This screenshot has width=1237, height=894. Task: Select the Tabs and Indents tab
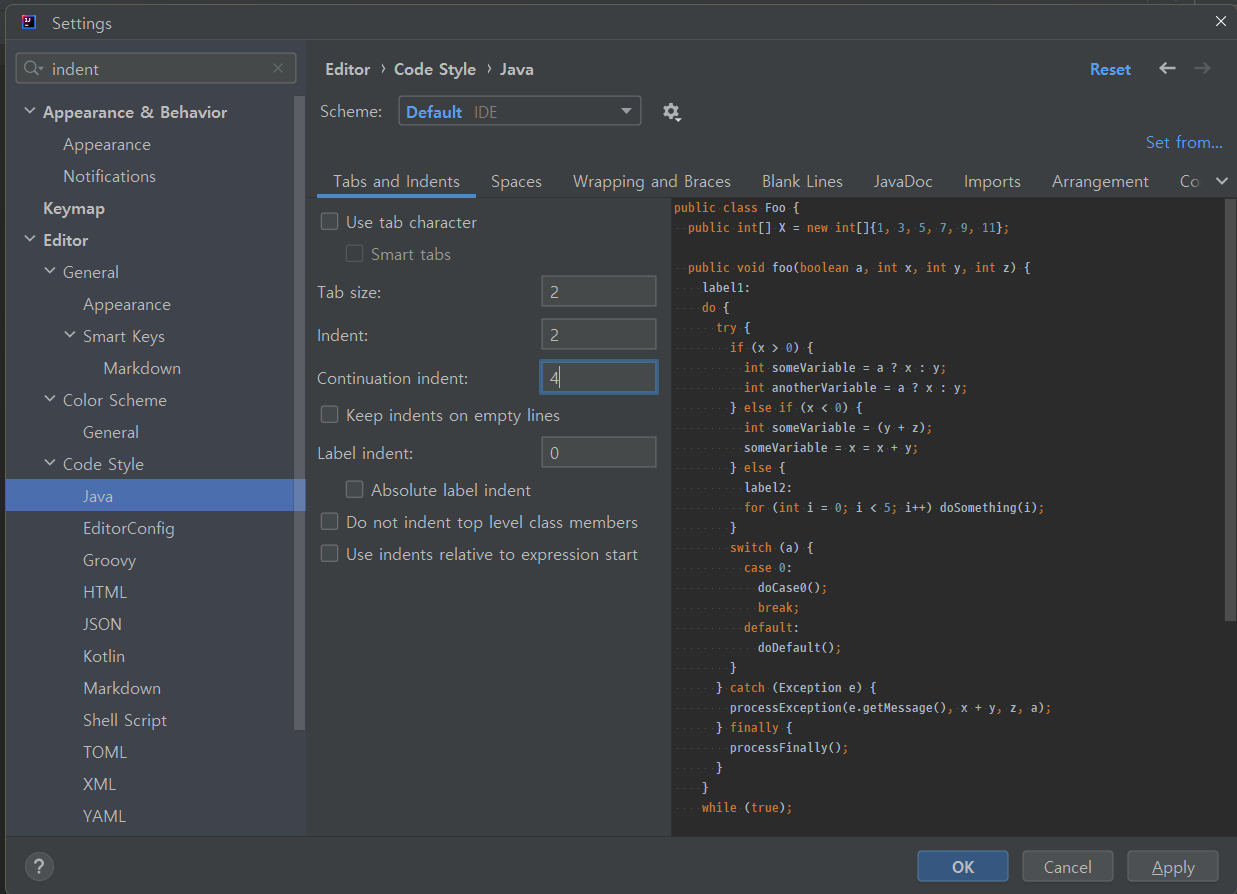pos(396,182)
